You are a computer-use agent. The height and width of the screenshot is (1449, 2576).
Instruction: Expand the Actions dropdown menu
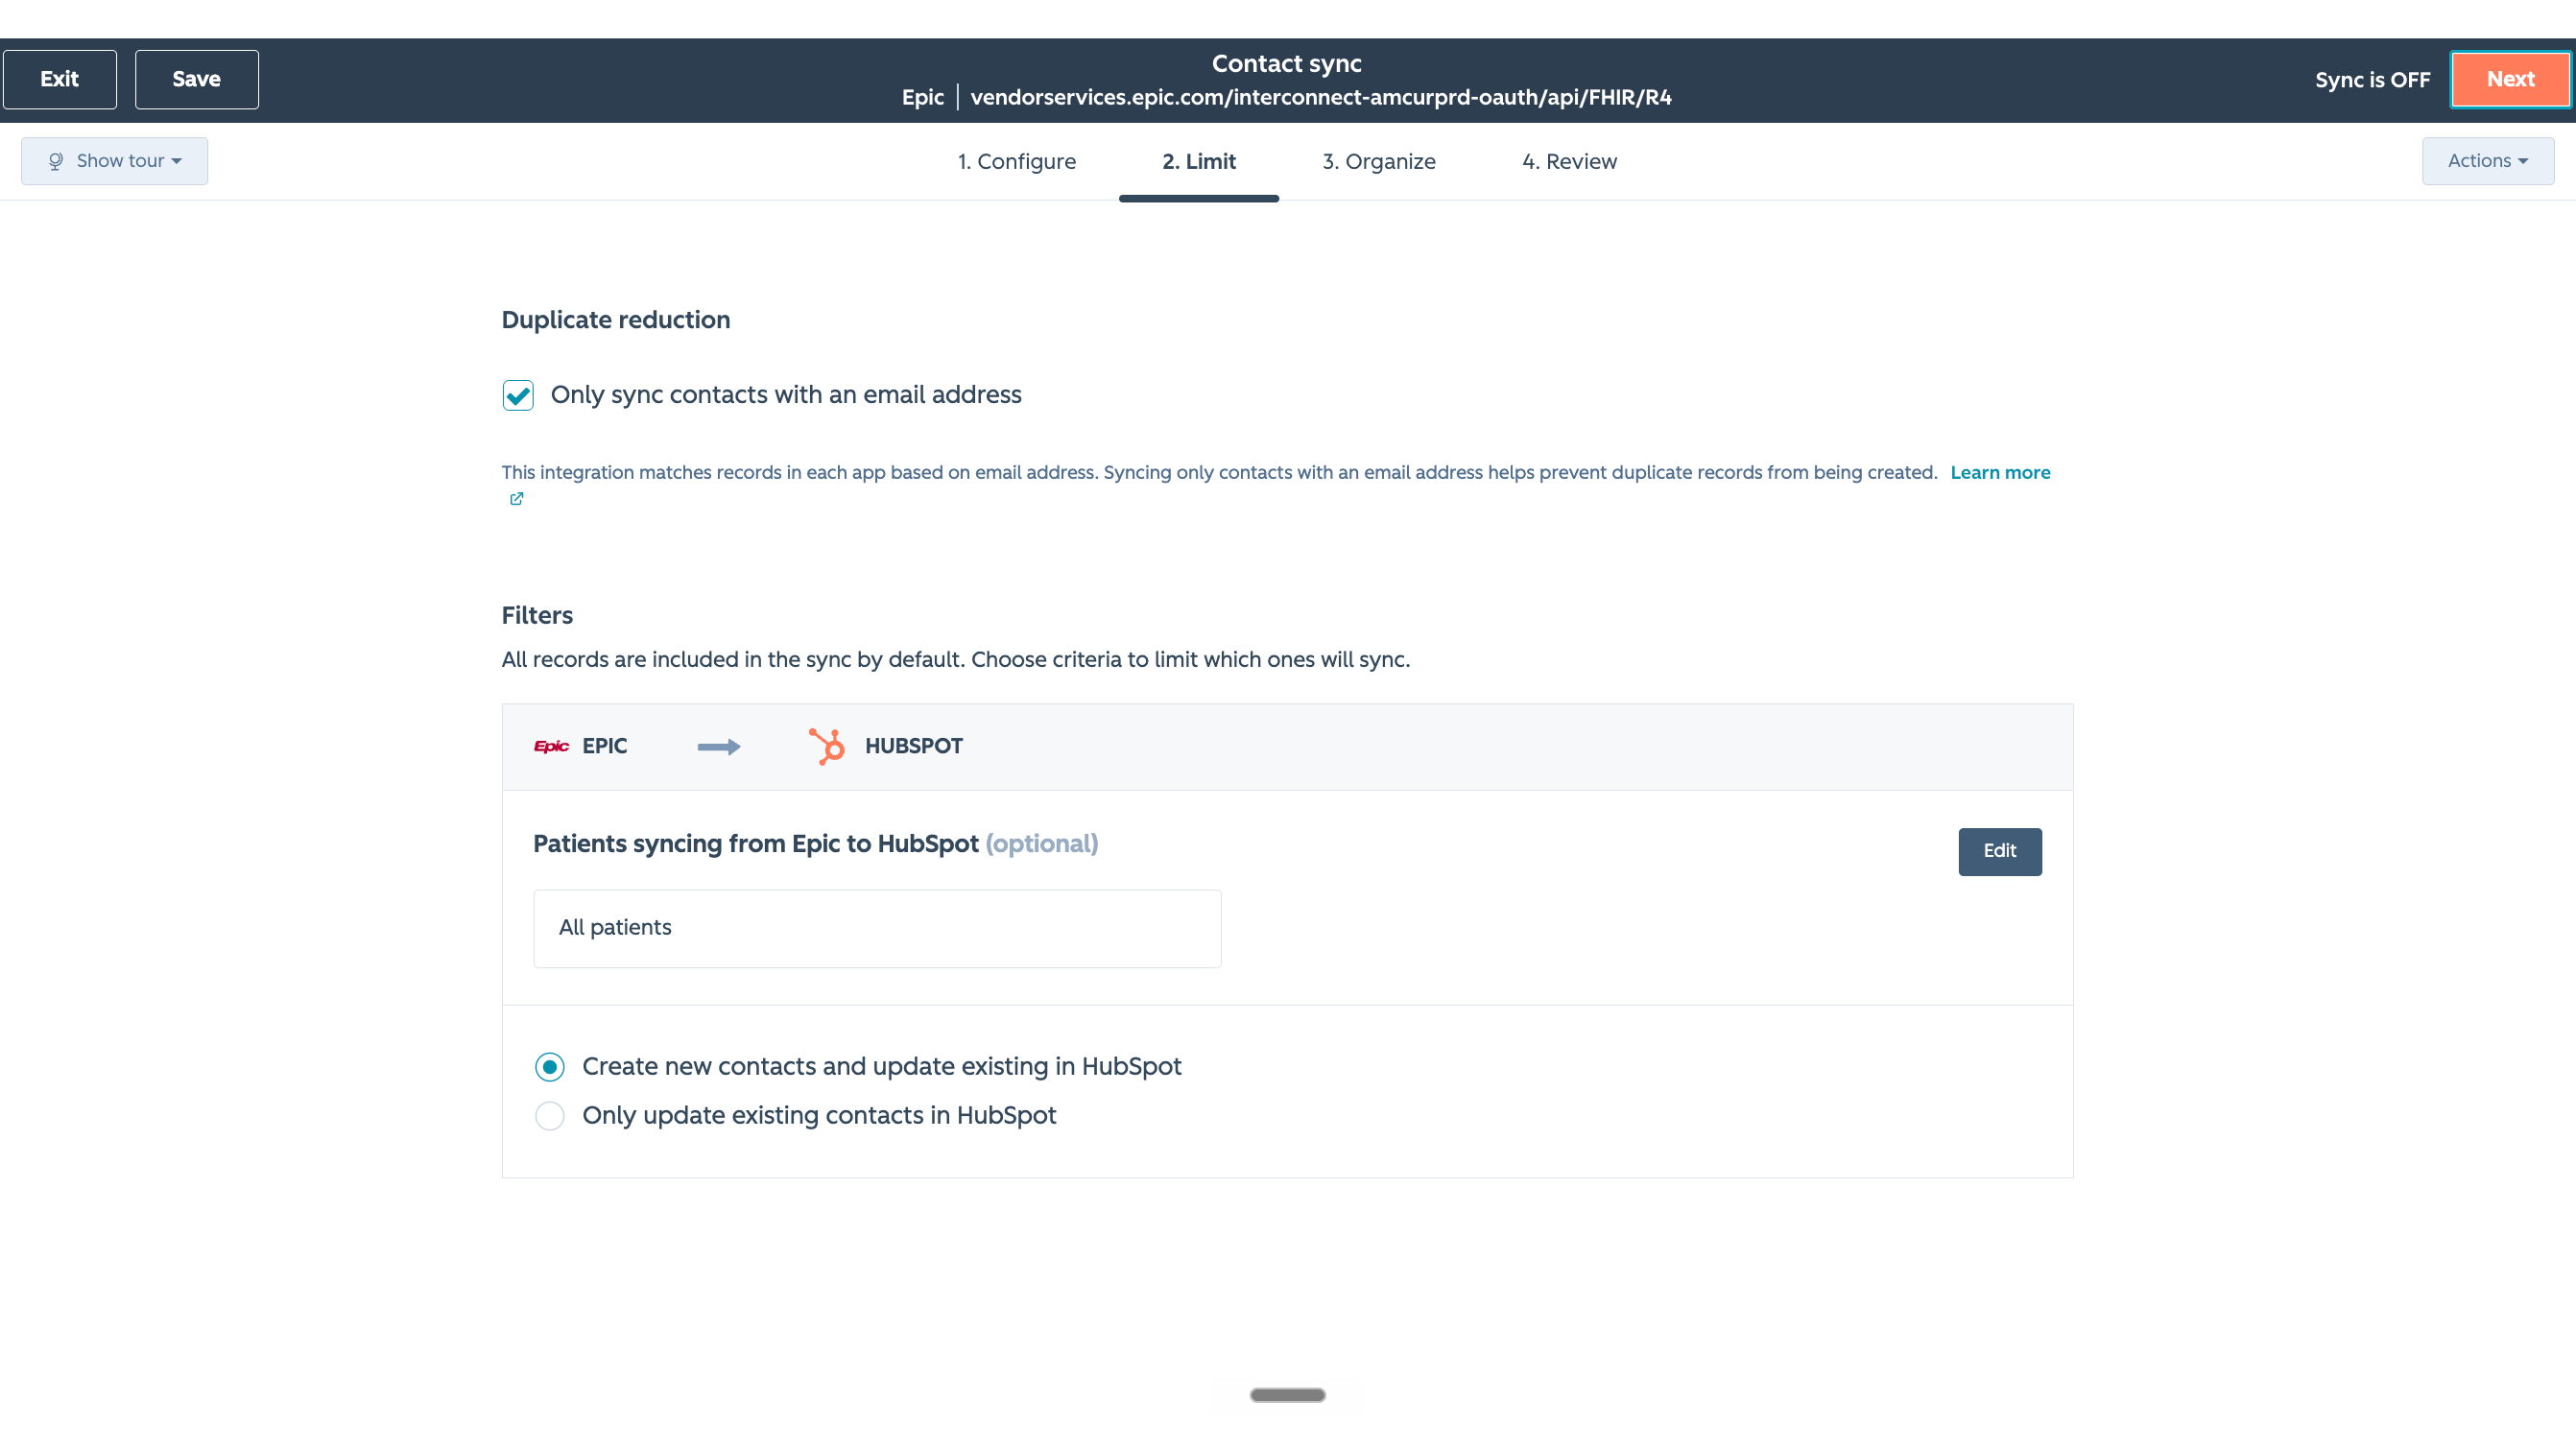pyautogui.click(x=2488, y=161)
